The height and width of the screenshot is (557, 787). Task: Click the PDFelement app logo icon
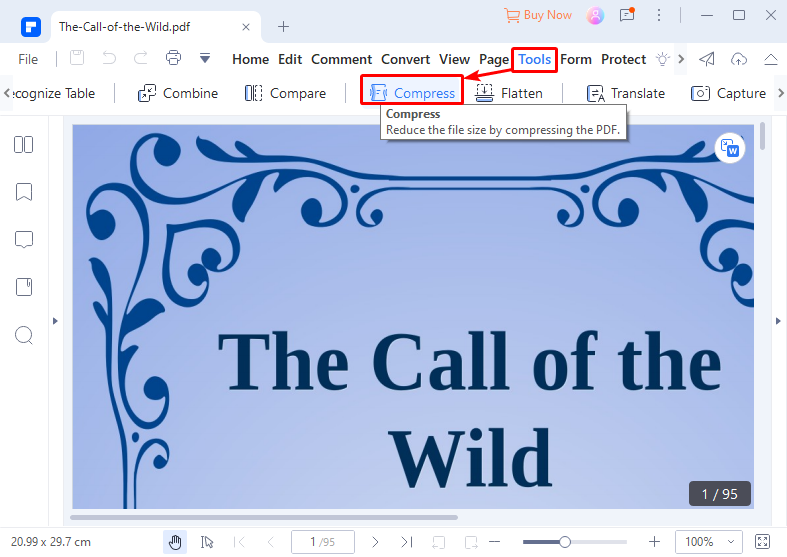[x=31, y=27]
